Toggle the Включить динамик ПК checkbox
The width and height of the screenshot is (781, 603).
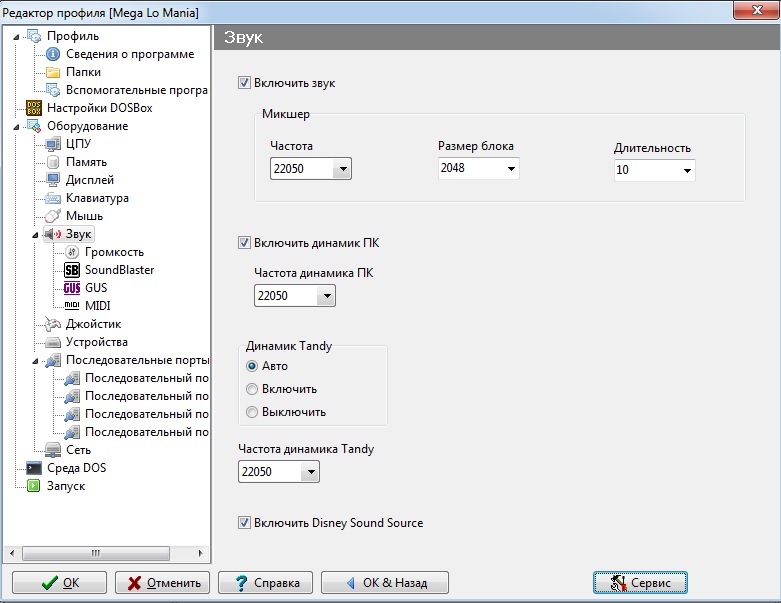pyautogui.click(x=244, y=243)
